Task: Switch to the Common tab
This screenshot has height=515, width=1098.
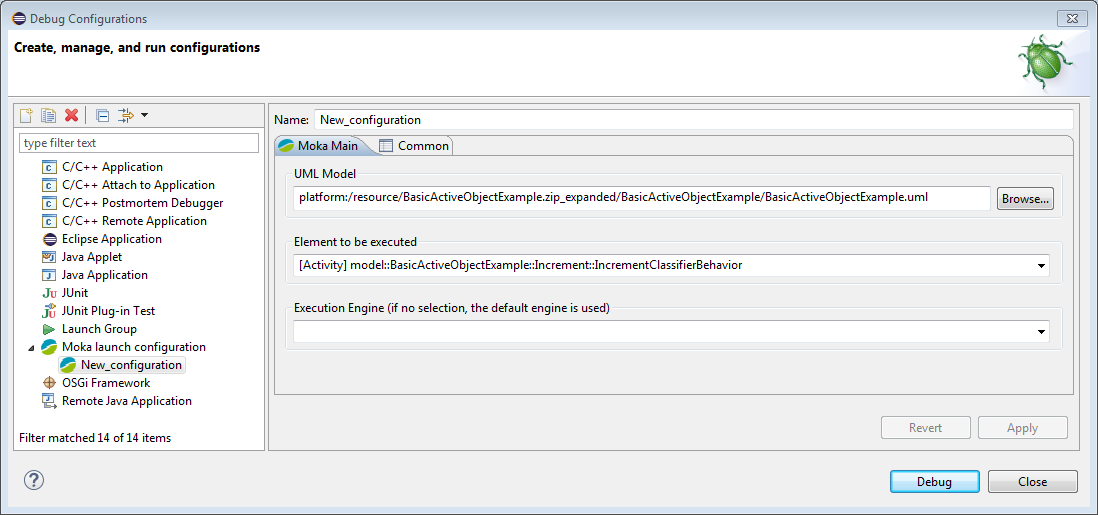Action: point(414,146)
